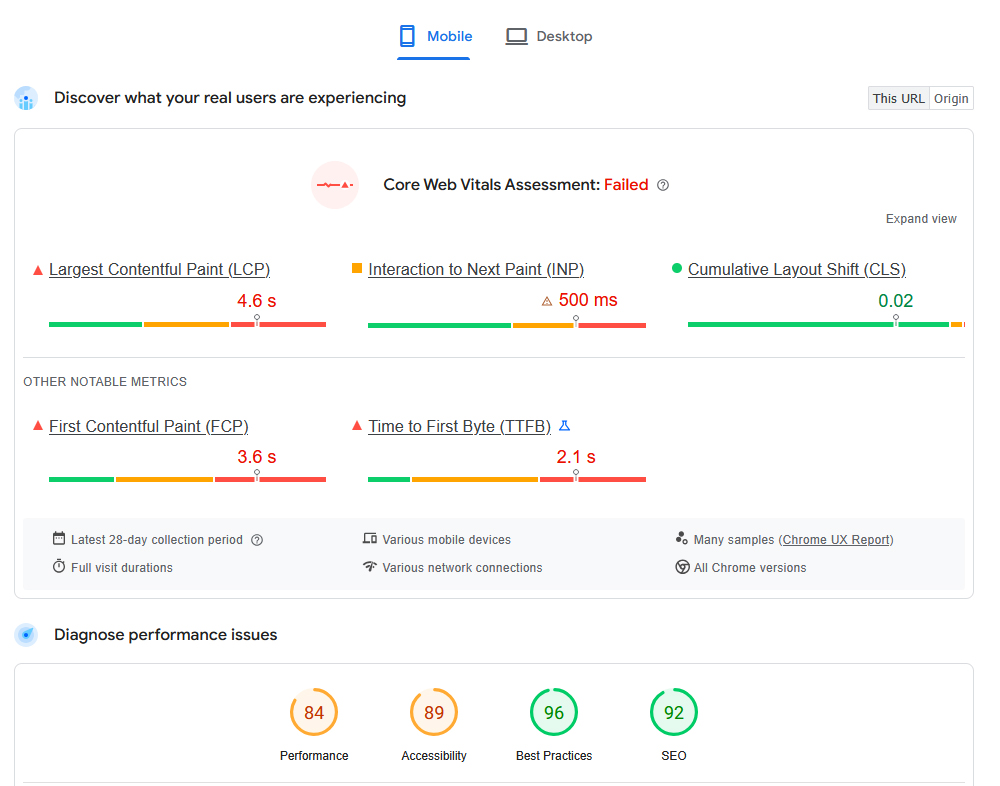The height and width of the screenshot is (786, 1000).
Task: Click the real users experience chart icon
Action: pos(26,98)
